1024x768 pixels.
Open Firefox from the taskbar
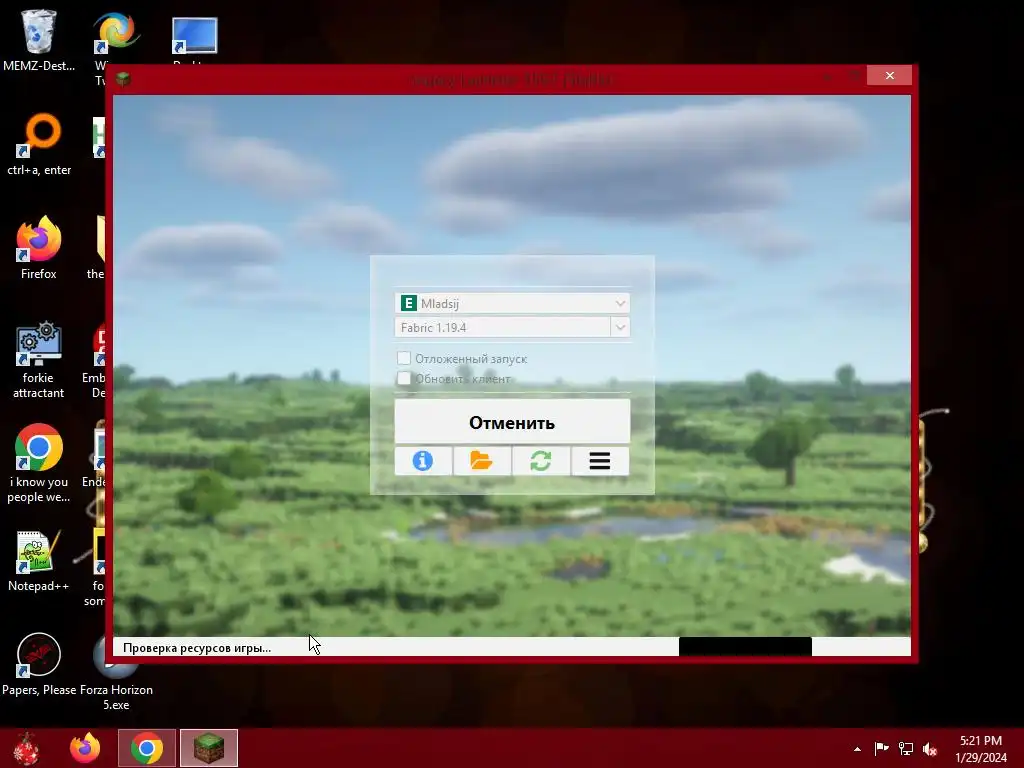coord(85,748)
